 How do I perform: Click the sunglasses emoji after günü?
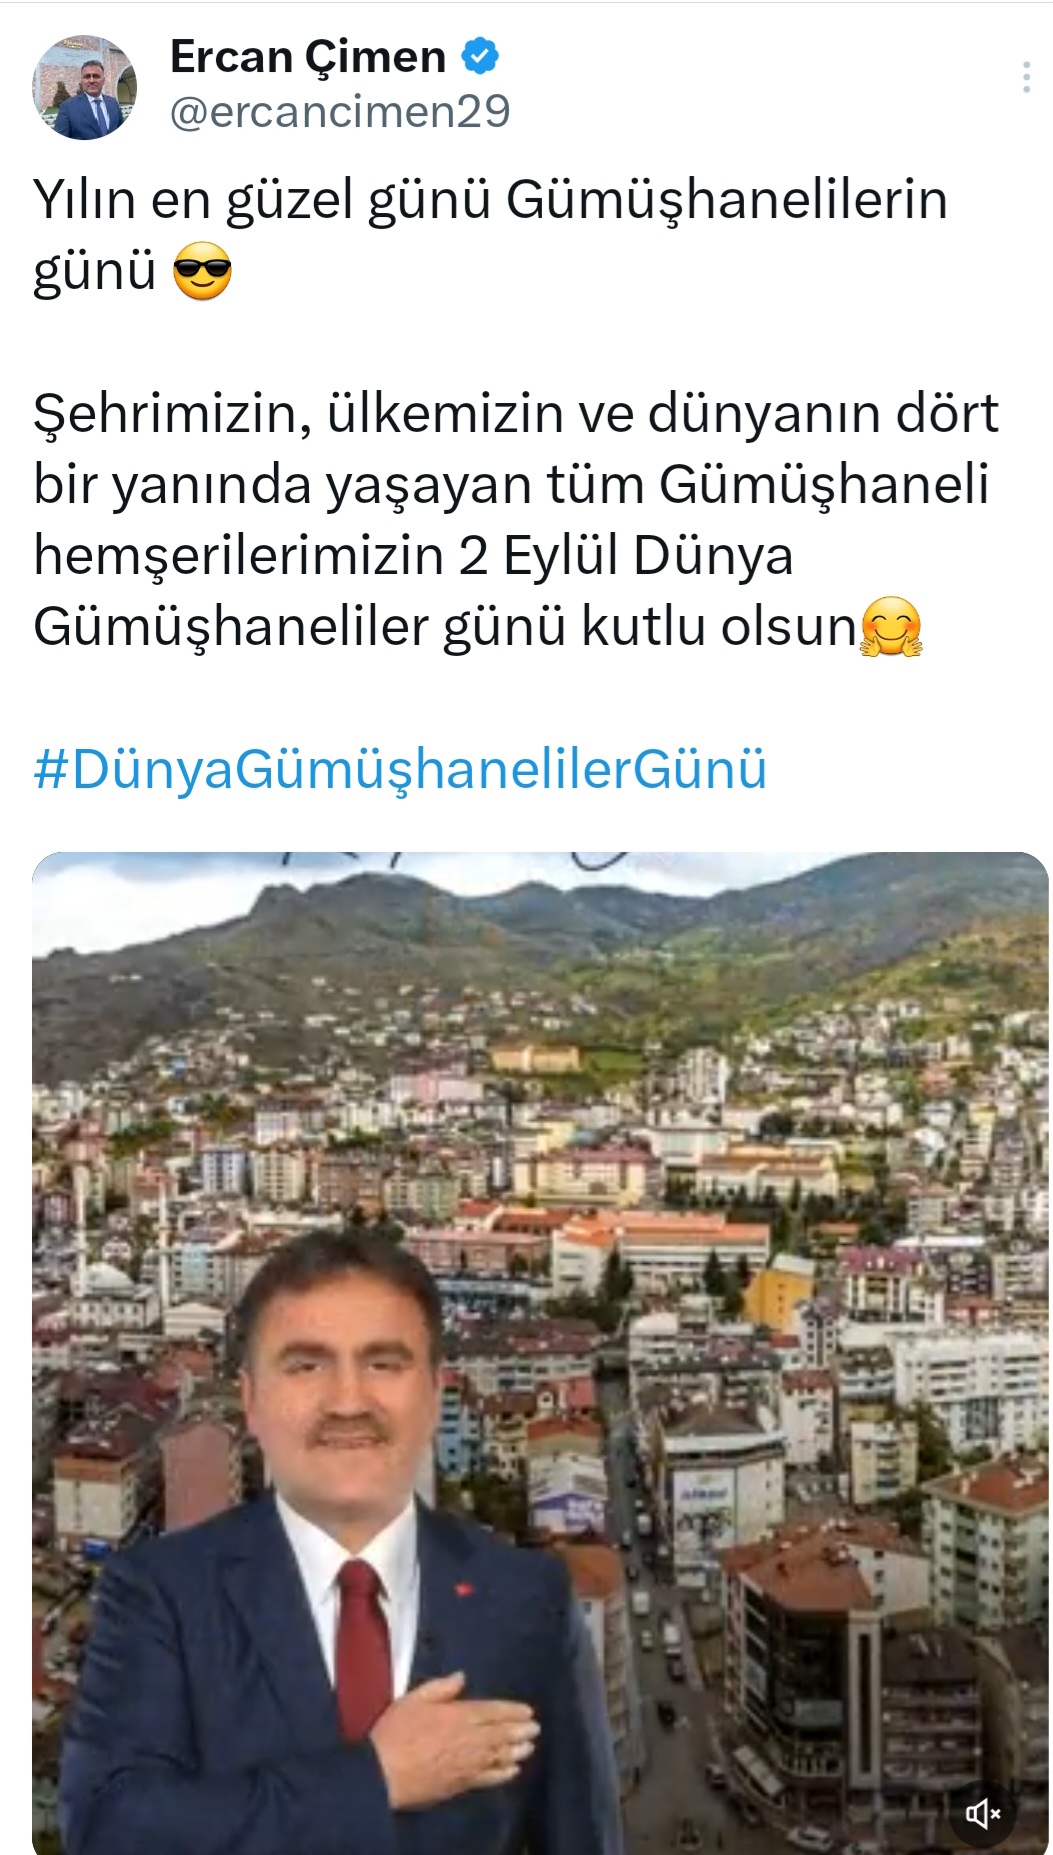click(202, 271)
